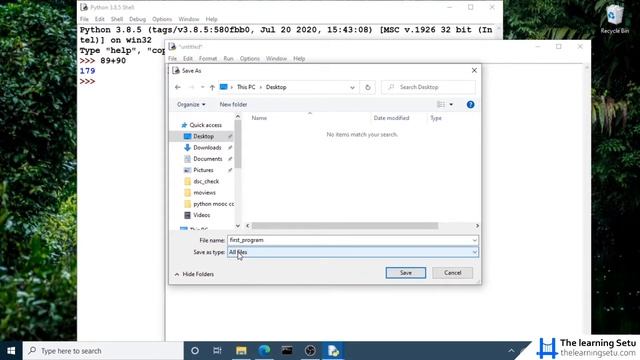Open File Explorer from the taskbar
The width and height of the screenshot is (640, 360).
[x=241, y=351]
